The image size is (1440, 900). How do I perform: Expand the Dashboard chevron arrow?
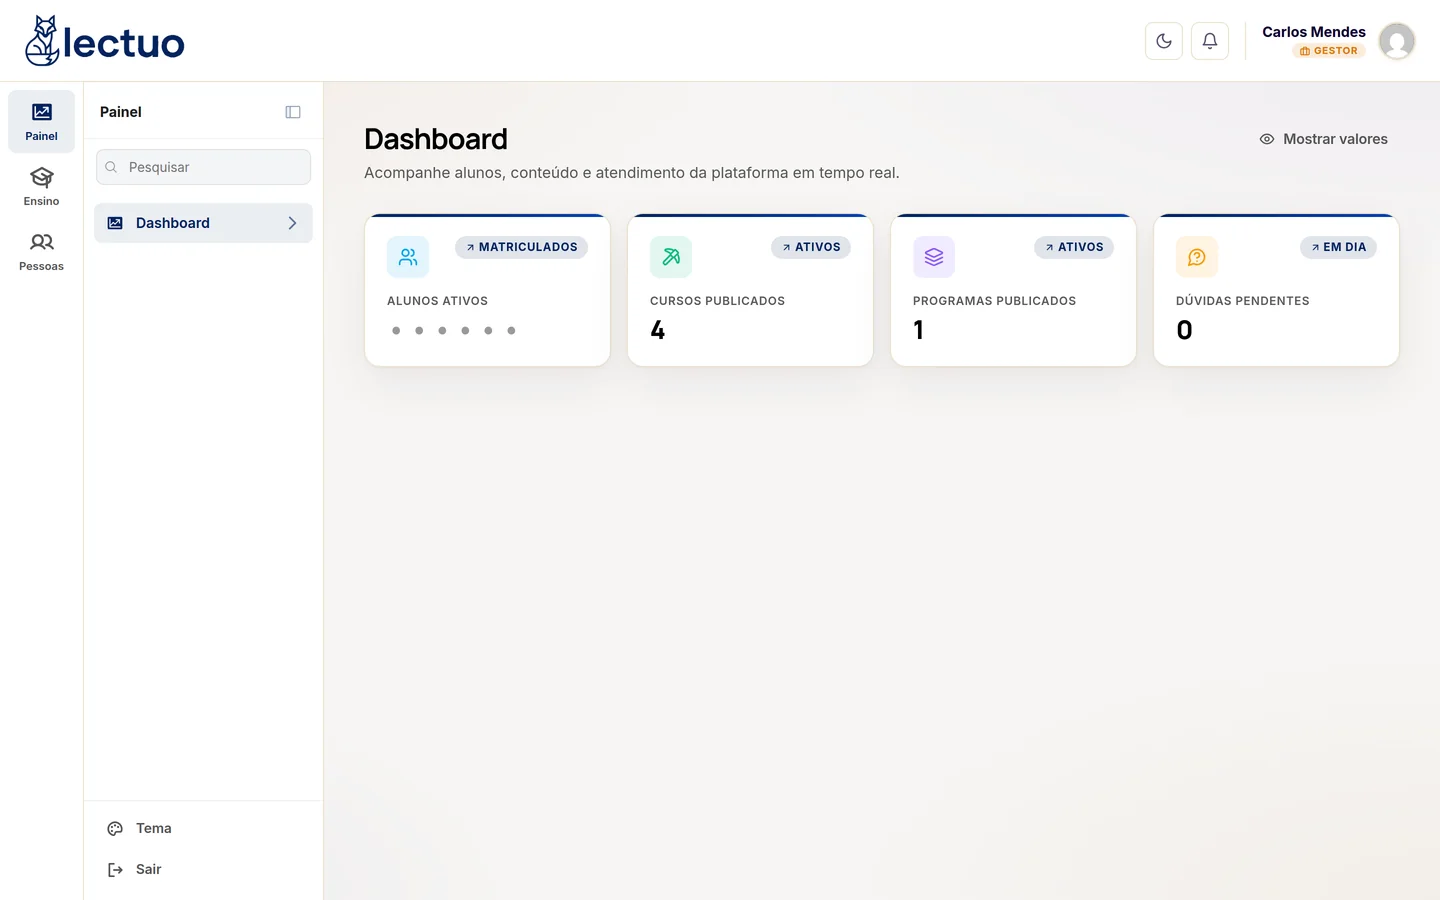(293, 223)
